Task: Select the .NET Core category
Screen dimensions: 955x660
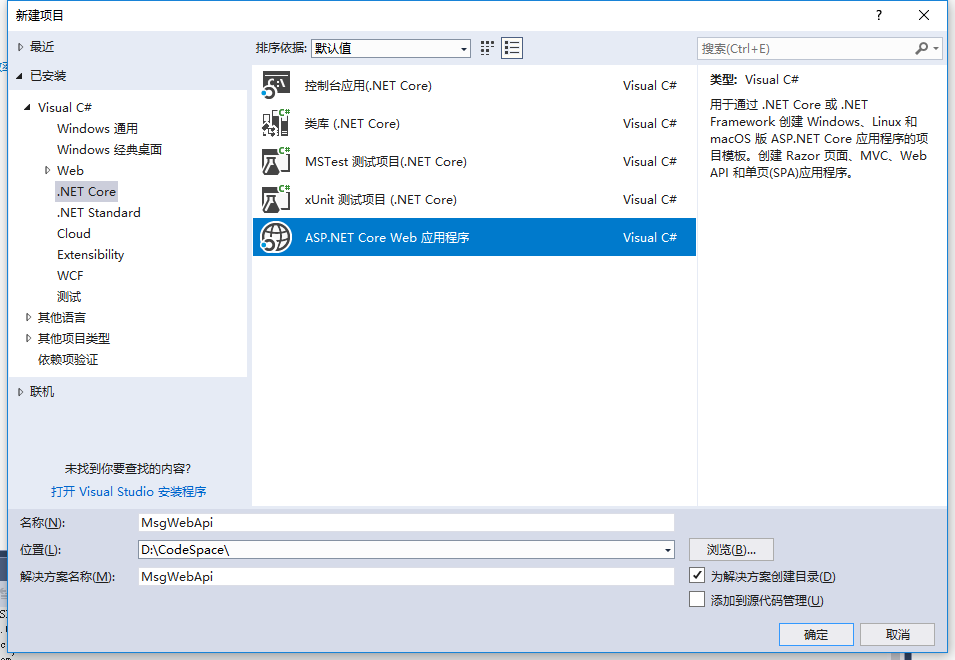Action: [86, 192]
